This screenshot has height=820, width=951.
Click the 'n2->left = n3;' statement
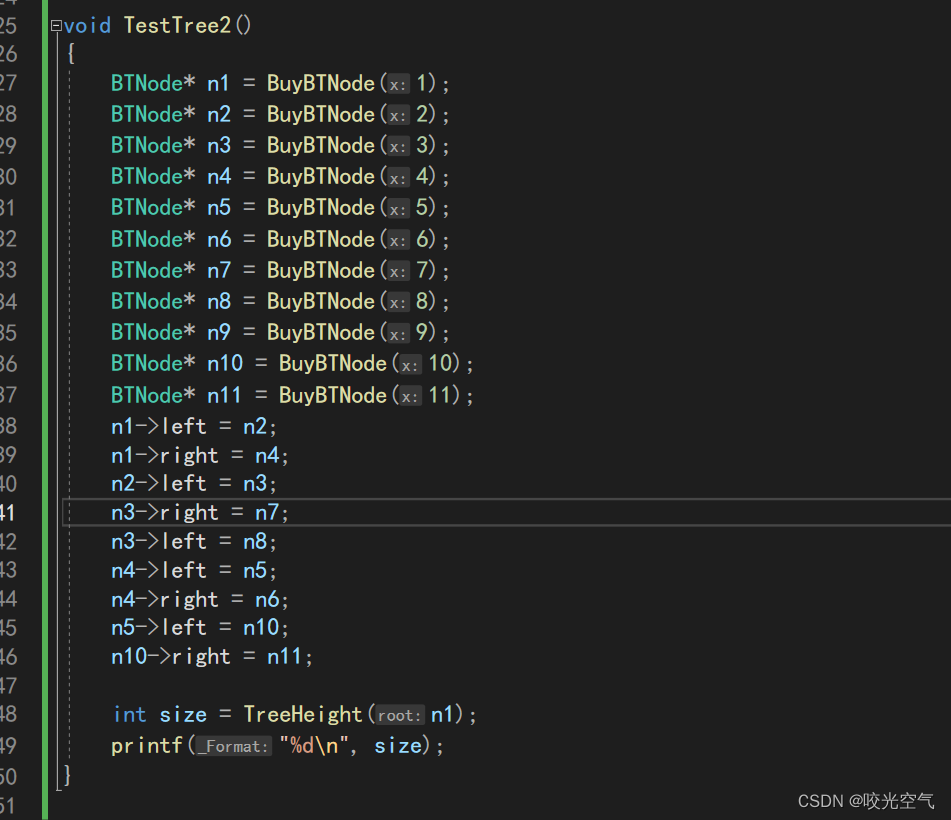(x=193, y=483)
